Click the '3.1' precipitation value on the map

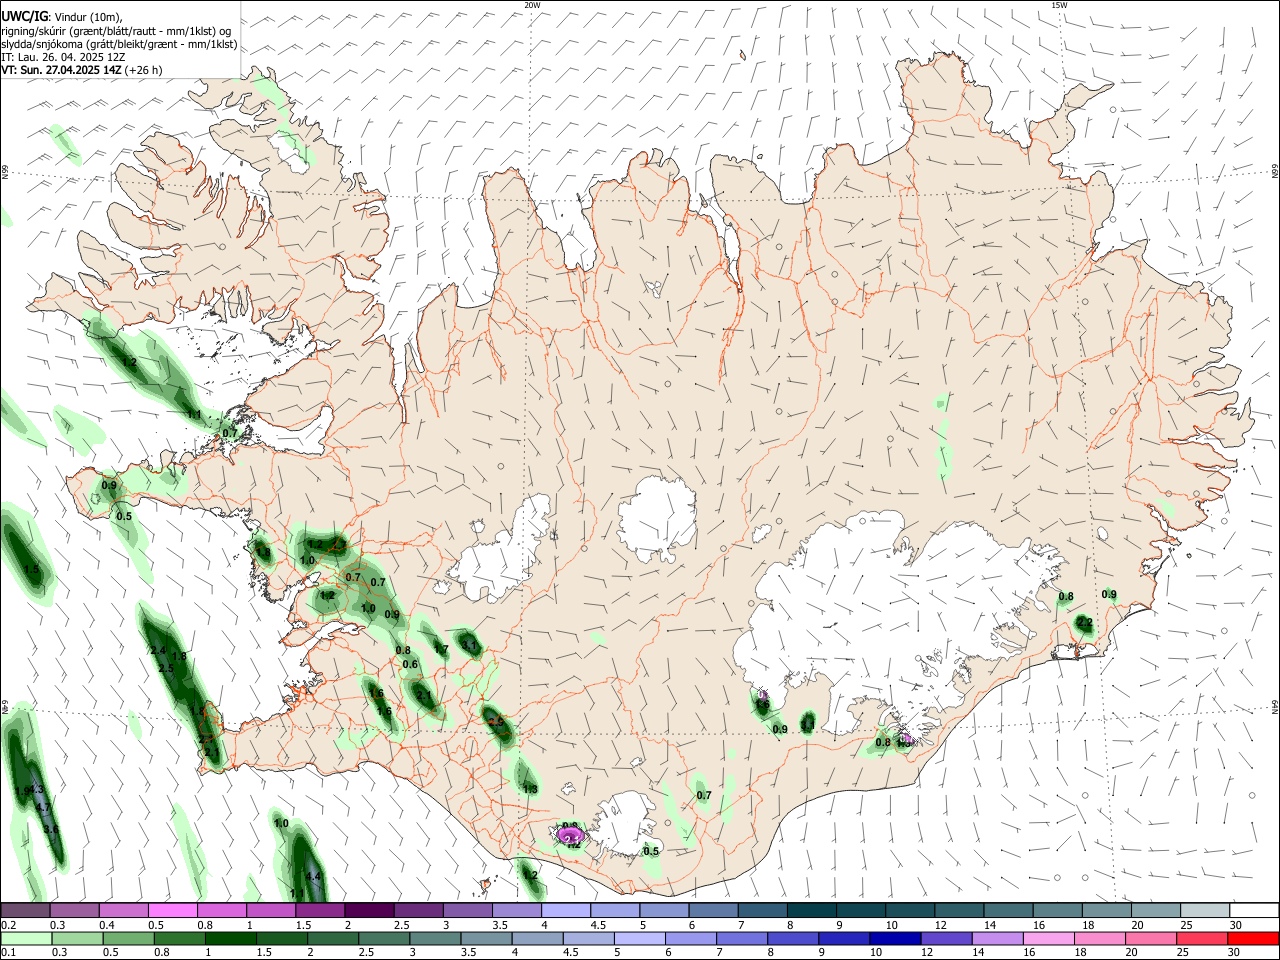coord(470,646)
